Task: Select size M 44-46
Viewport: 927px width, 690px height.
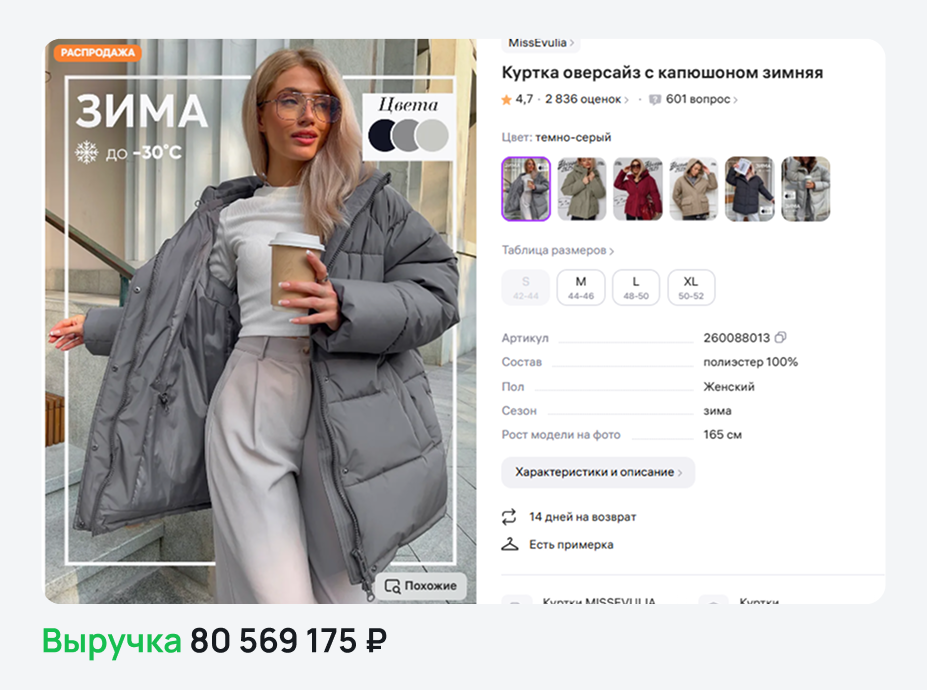Action: (581, 287)
